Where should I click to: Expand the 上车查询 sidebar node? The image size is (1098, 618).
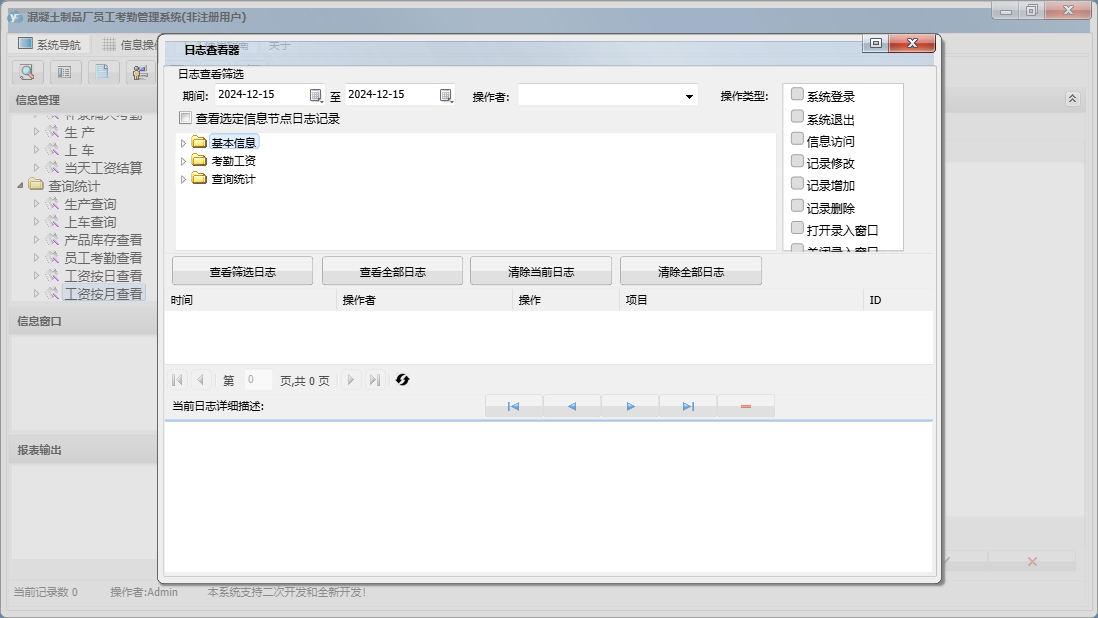point(36,222)
